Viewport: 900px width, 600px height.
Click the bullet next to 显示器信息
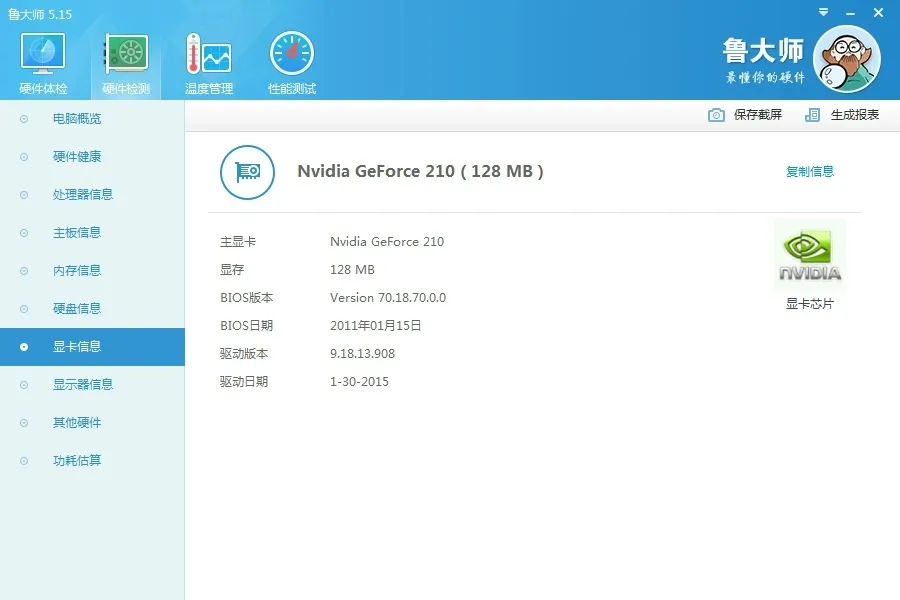(24, 385)
